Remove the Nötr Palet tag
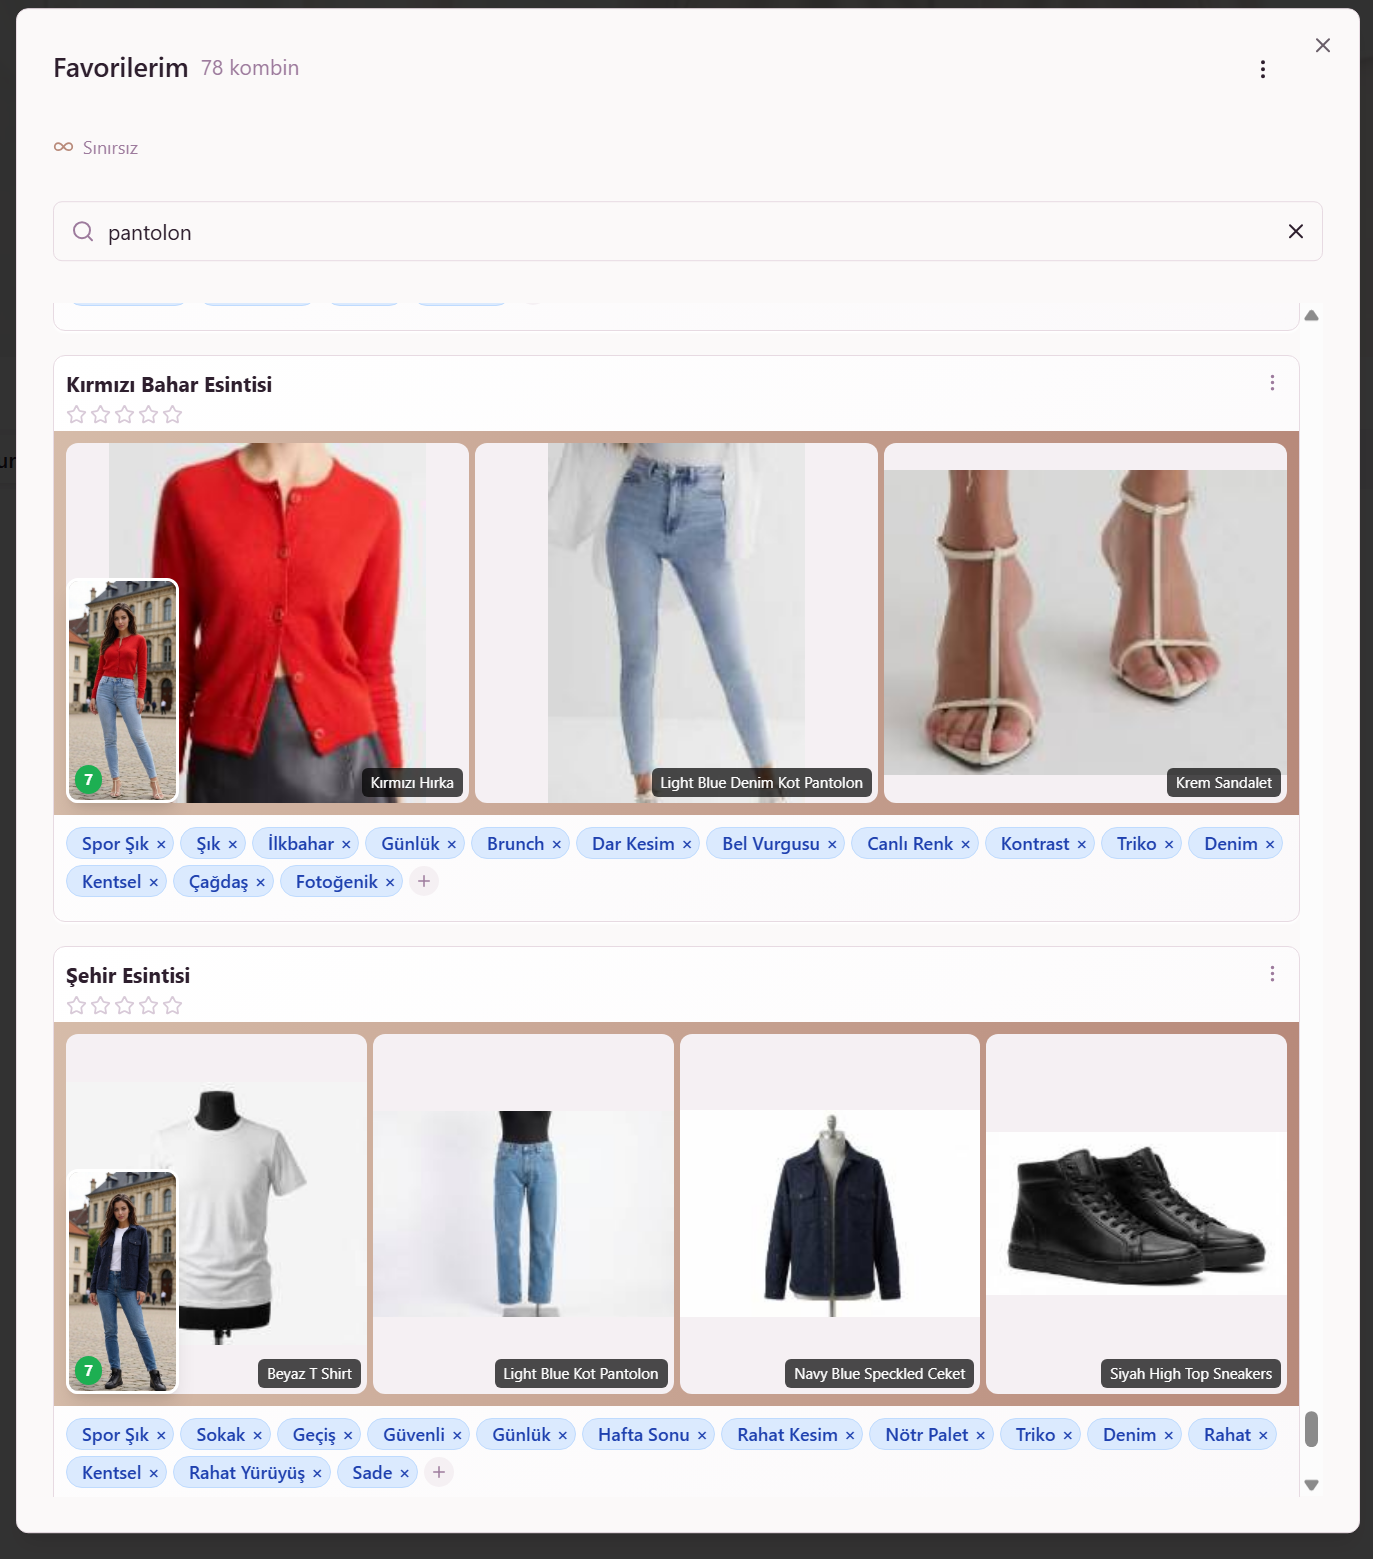The image size is (1373, 1559). tap(981, 1436)
